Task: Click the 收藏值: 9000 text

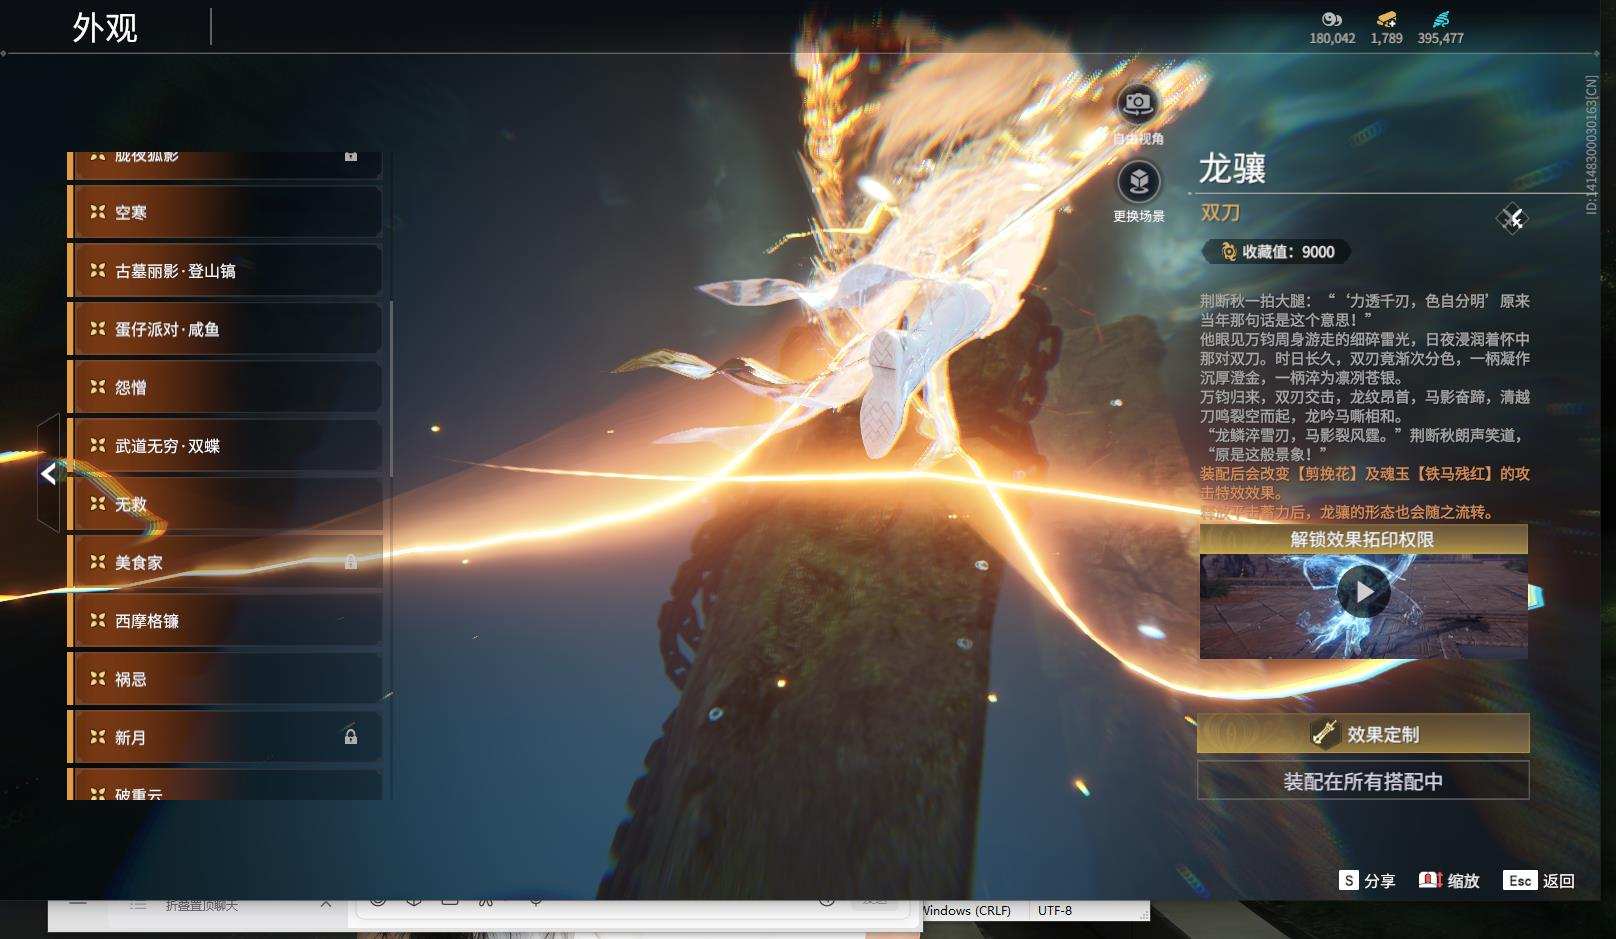Action: 1288,252
